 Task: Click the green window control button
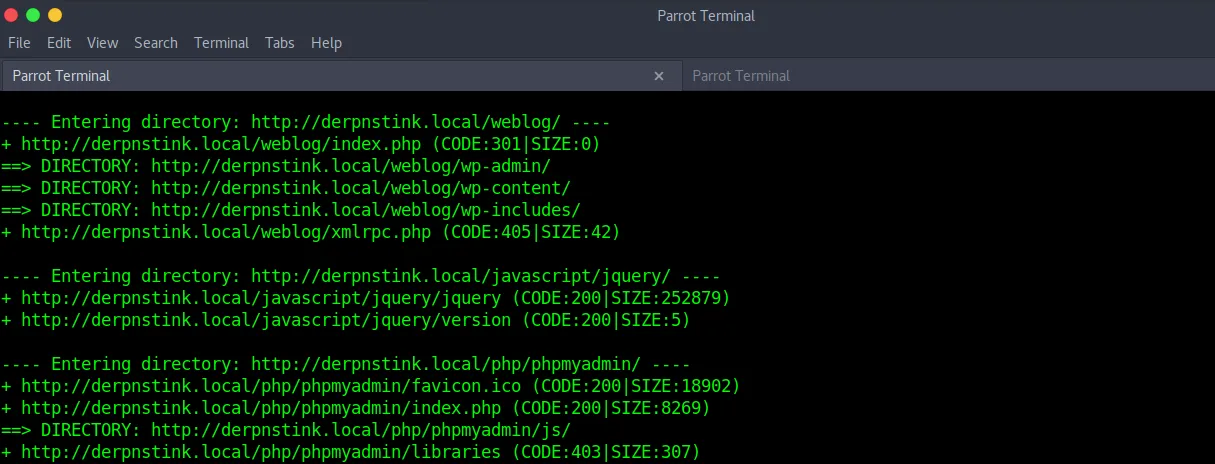click(x=33, y=15)
